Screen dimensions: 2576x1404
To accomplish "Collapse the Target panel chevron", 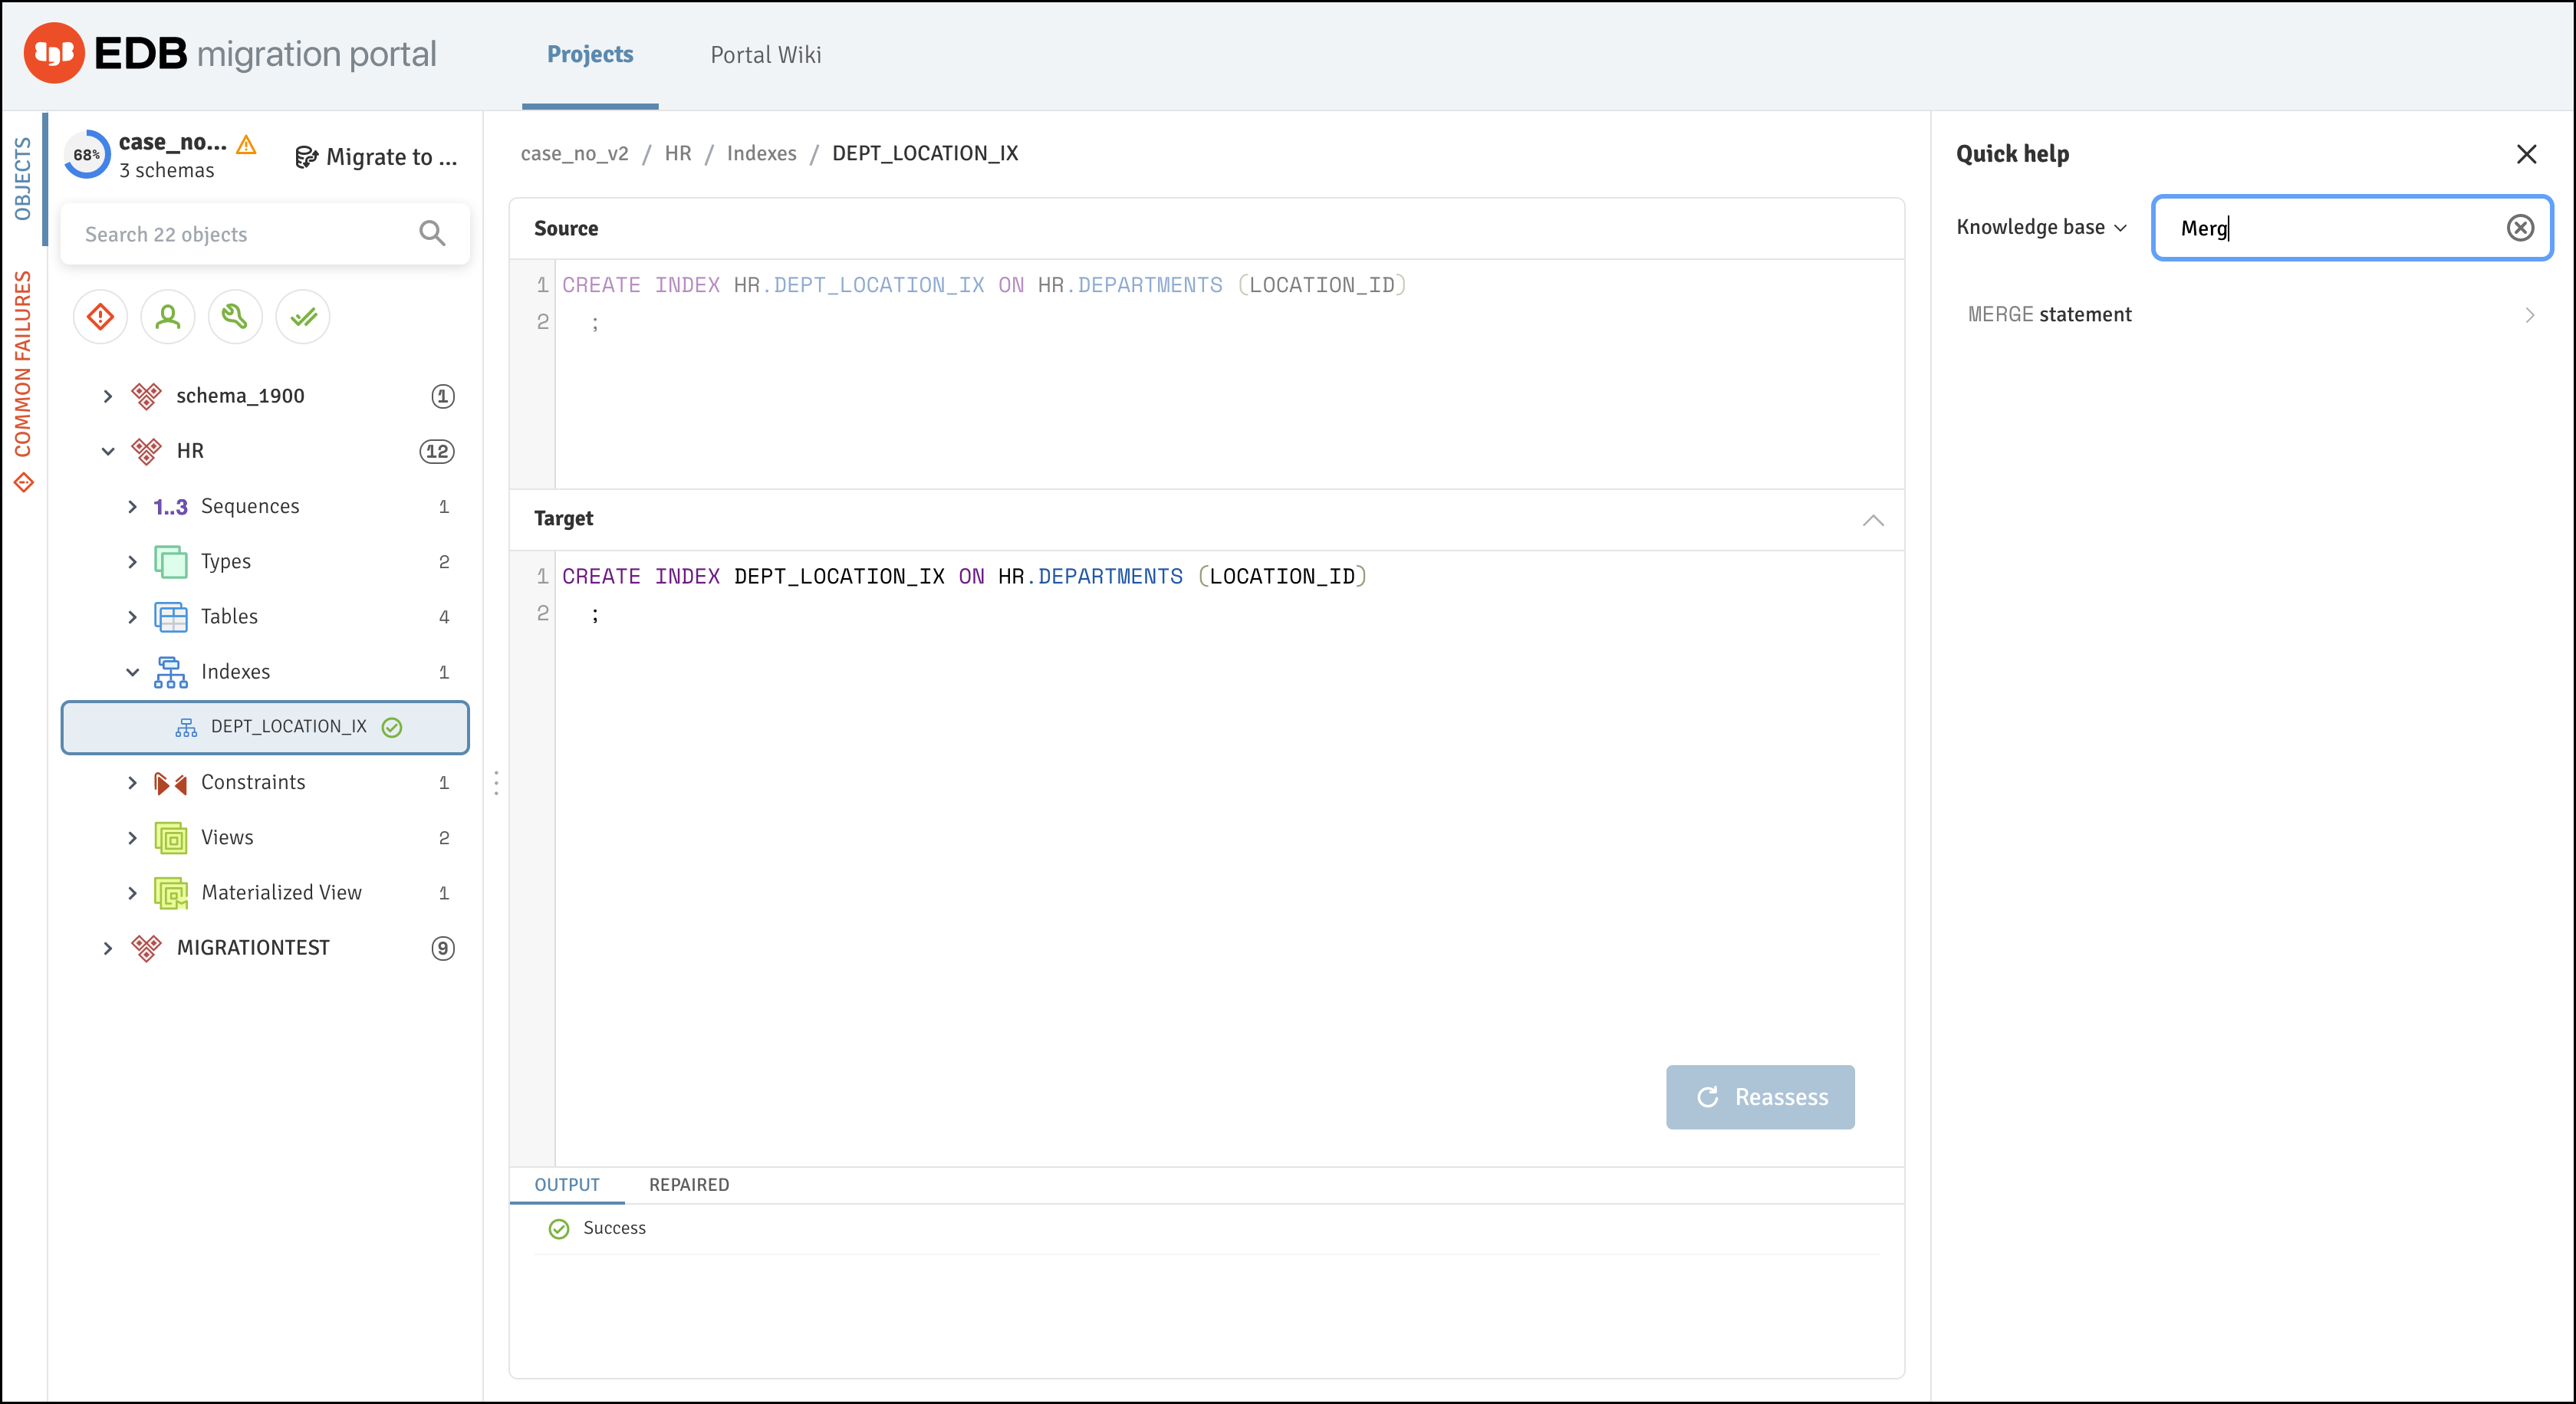I will [x=1873, y=520].
